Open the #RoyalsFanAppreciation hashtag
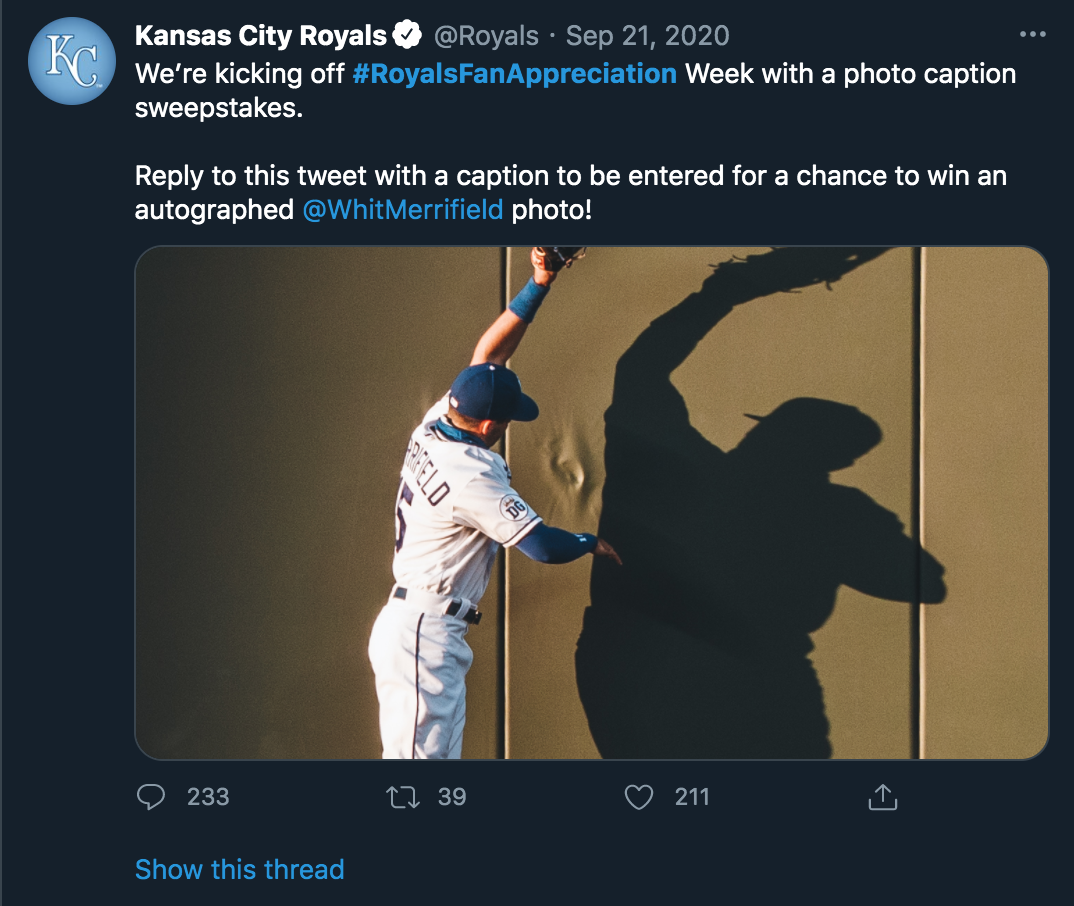 514,74
